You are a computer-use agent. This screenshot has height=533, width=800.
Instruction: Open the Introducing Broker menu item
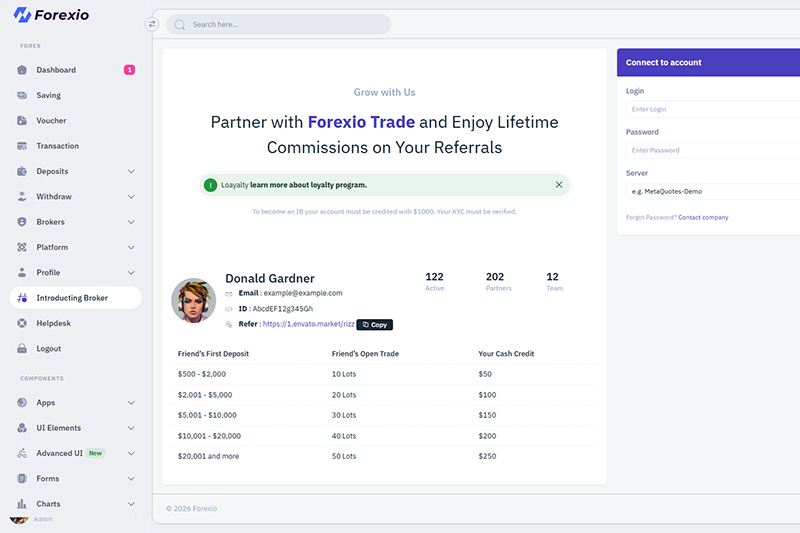[x=72, y=298]
